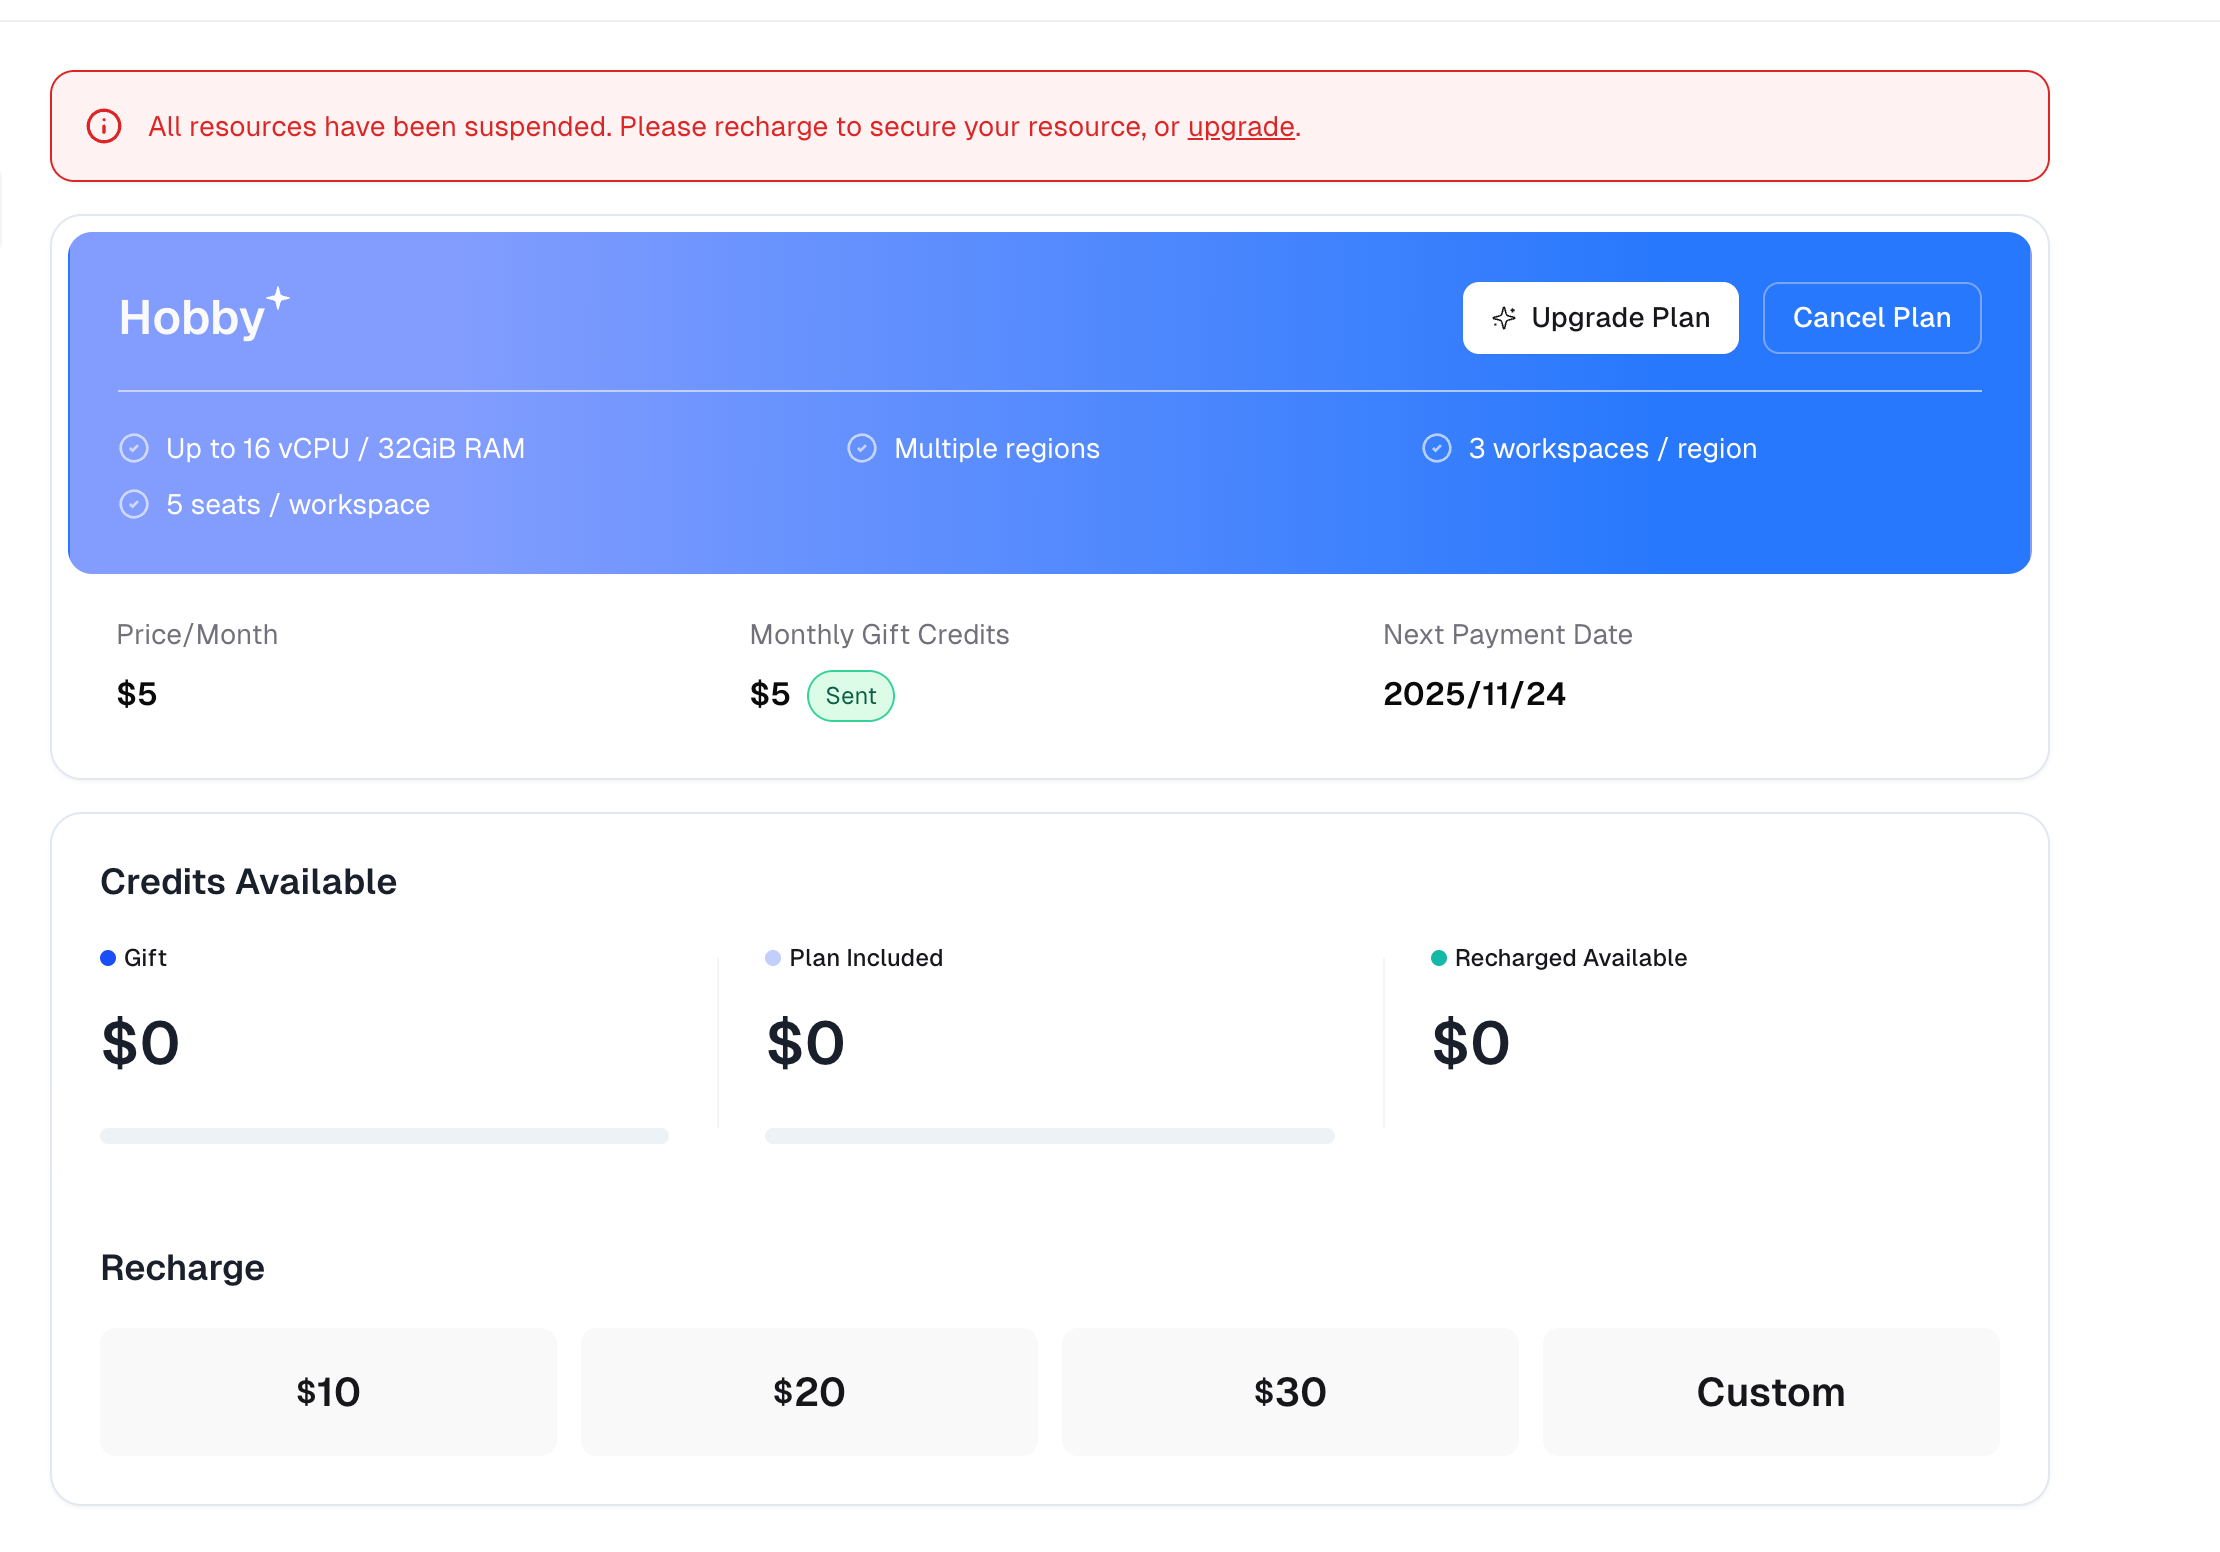2220x1552 pixels.
Task: Select the '3 workspaces / region' text
Action: coord(1613,448)
